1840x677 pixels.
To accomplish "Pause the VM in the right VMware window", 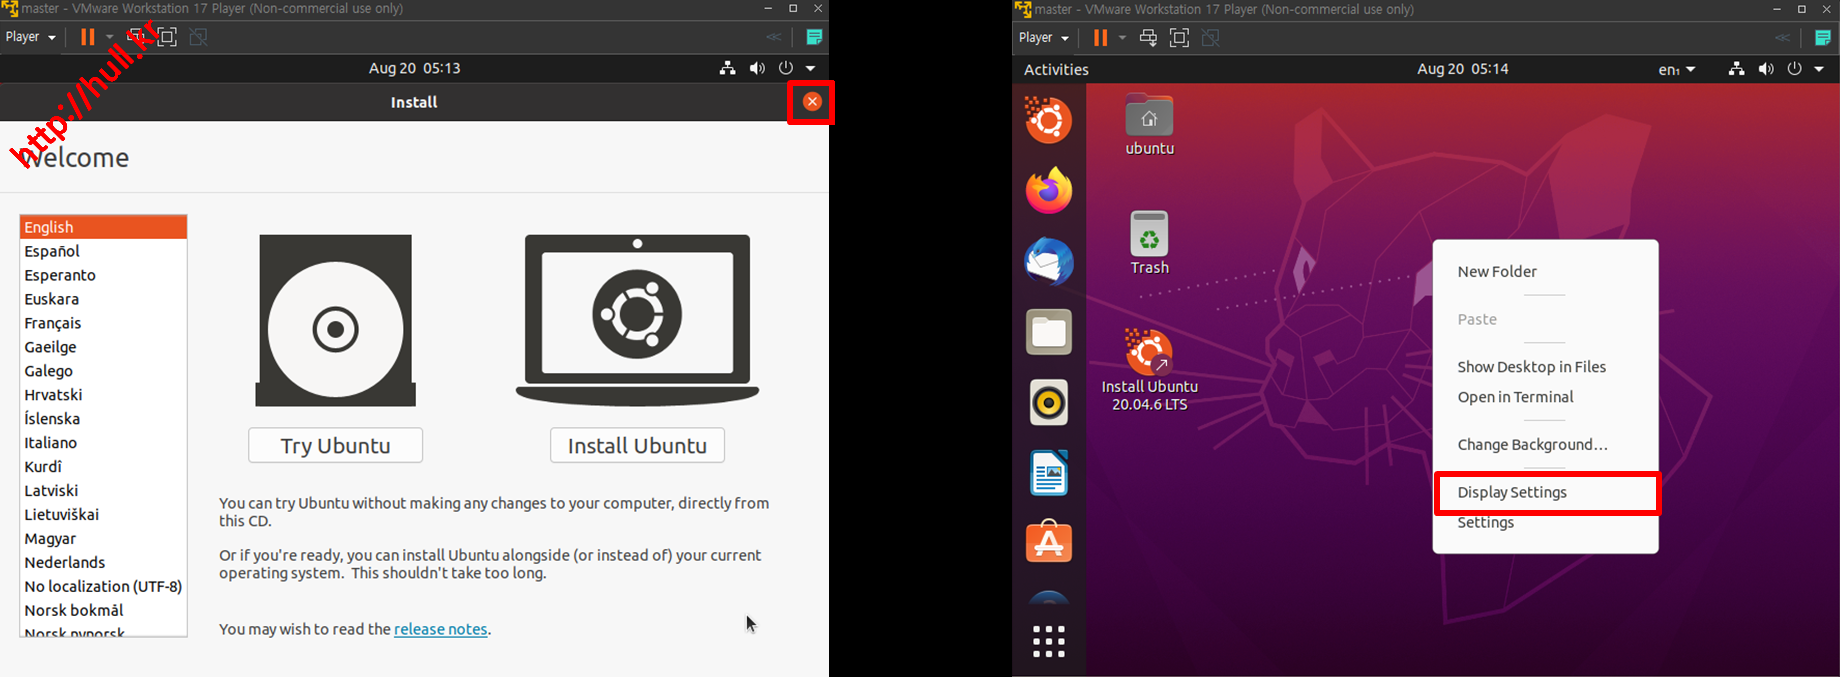I will click(1101, 37).
